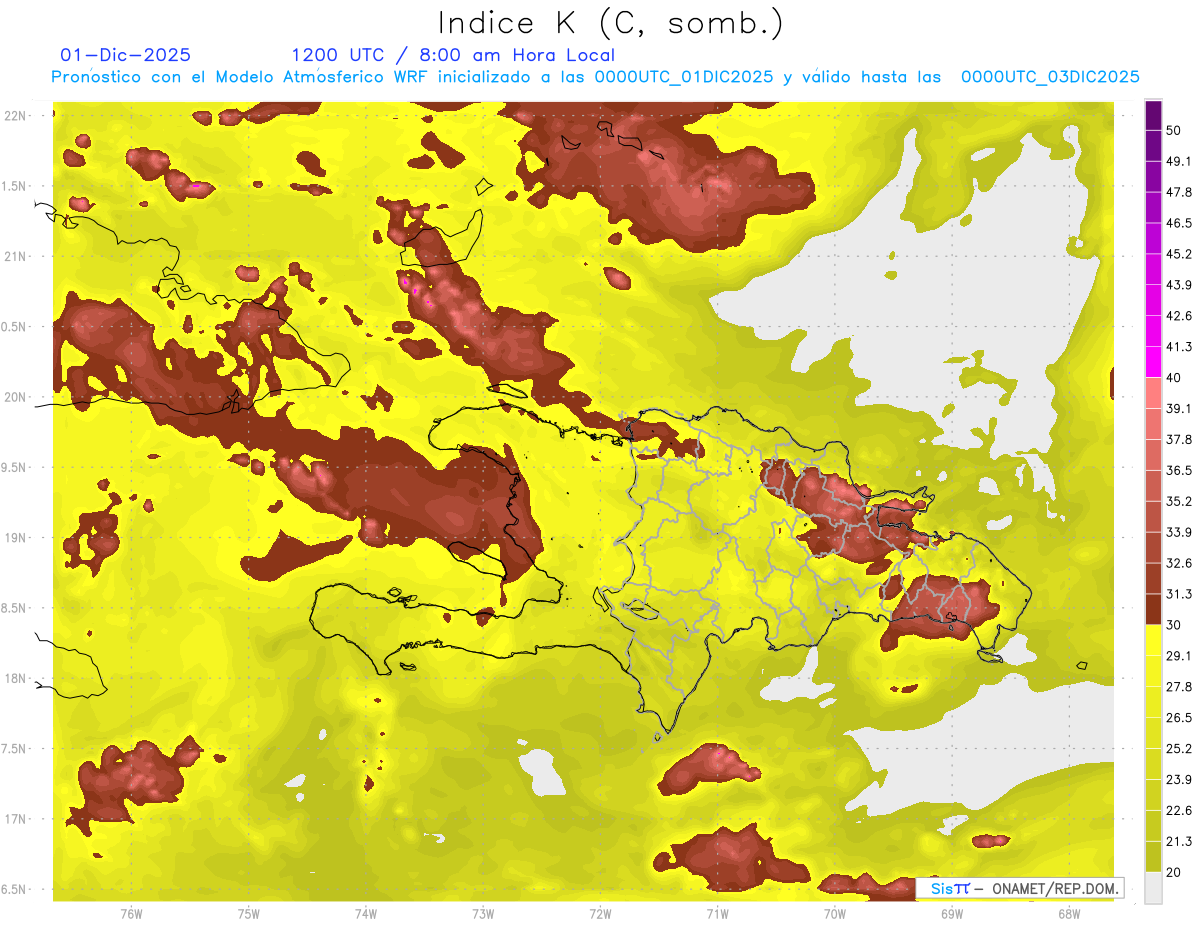The width and height of the screenshot is (1200, 927).
Task: Click the "22.6" scale value
Action: [1178, 811]
